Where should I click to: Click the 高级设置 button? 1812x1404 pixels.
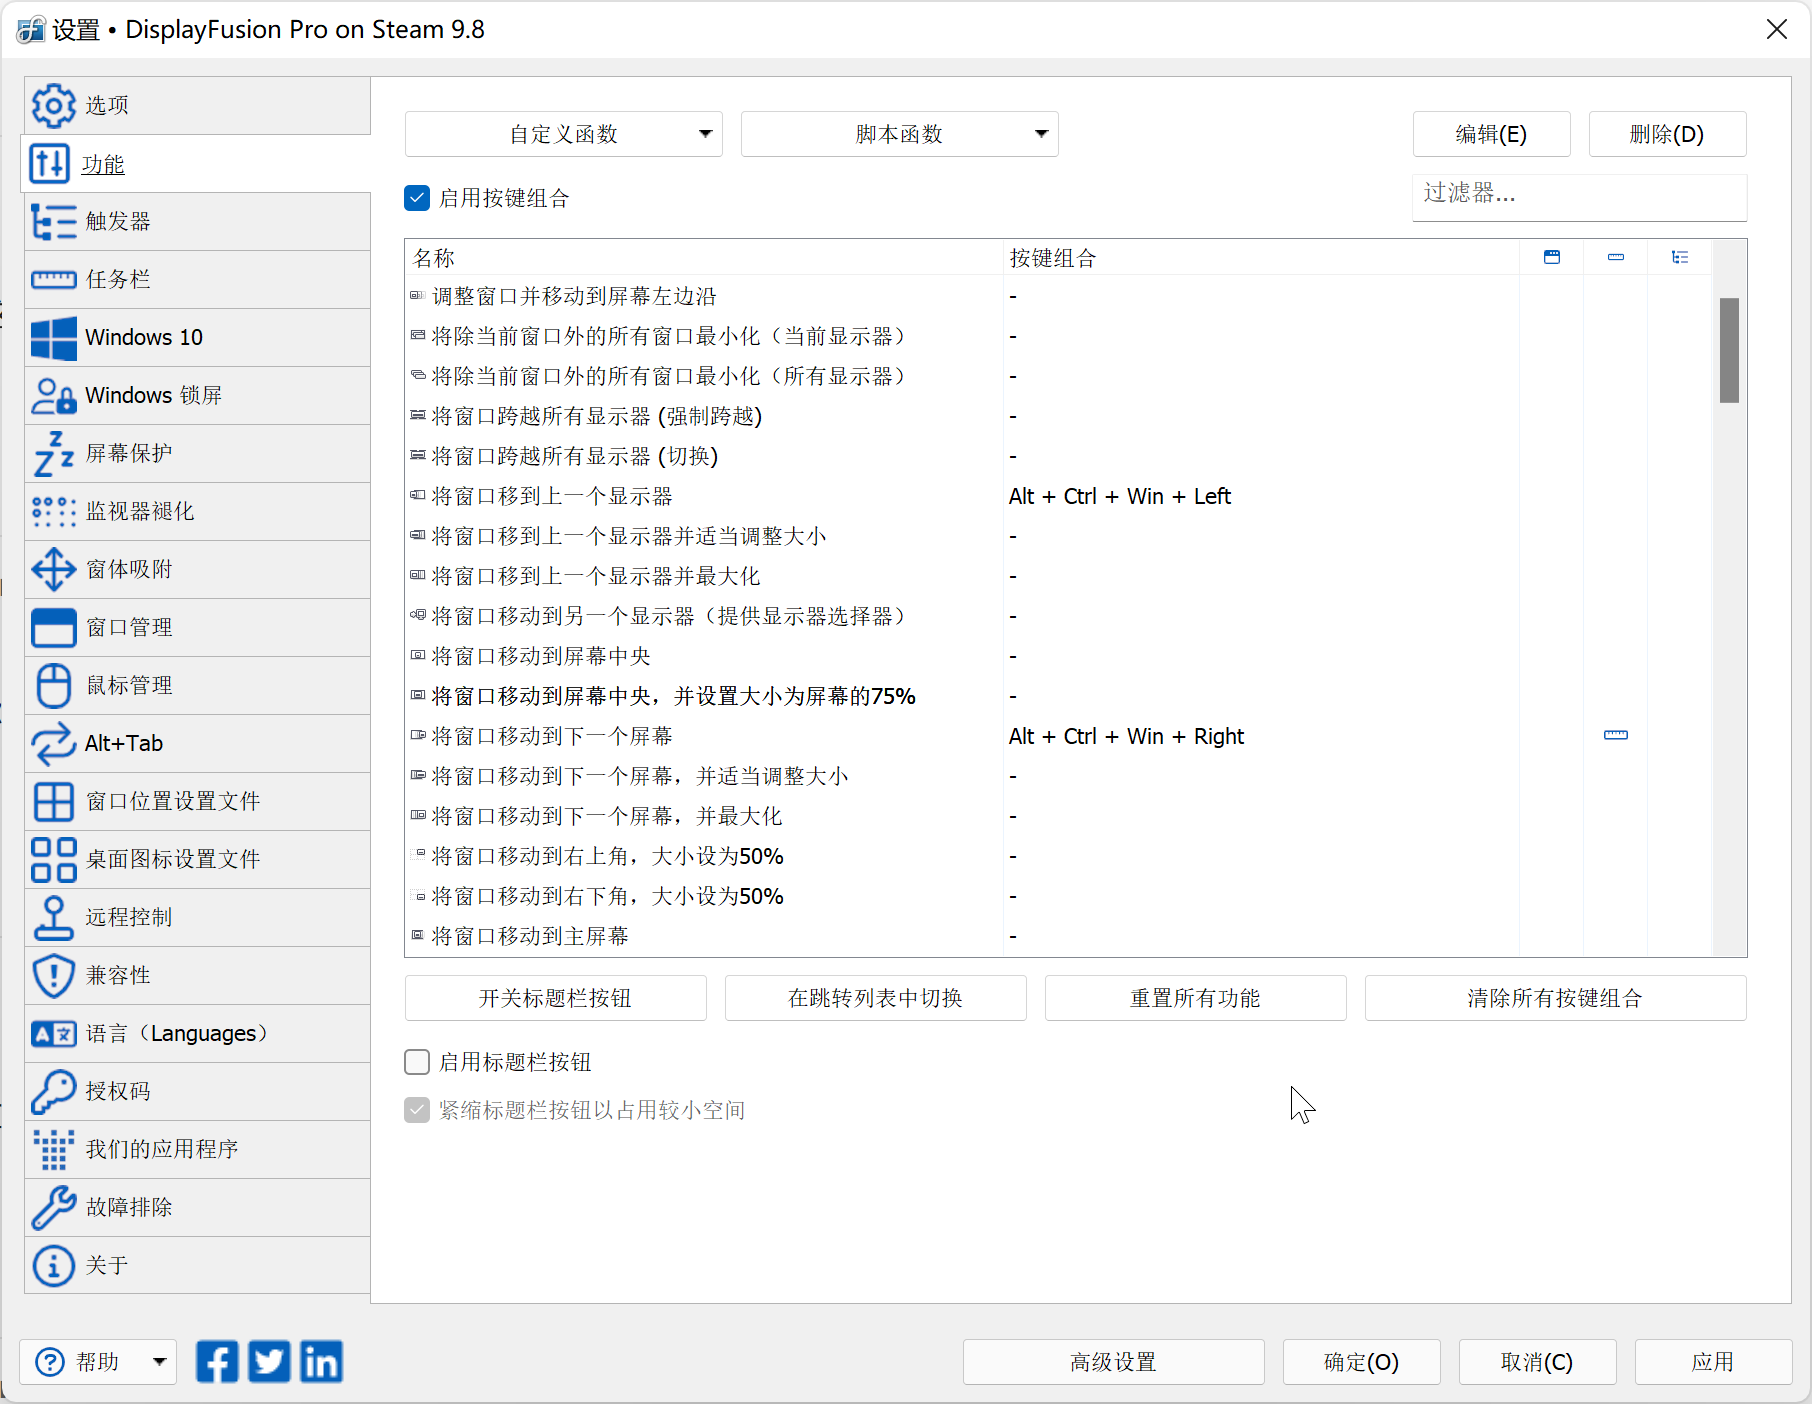click(1113, 1362)
